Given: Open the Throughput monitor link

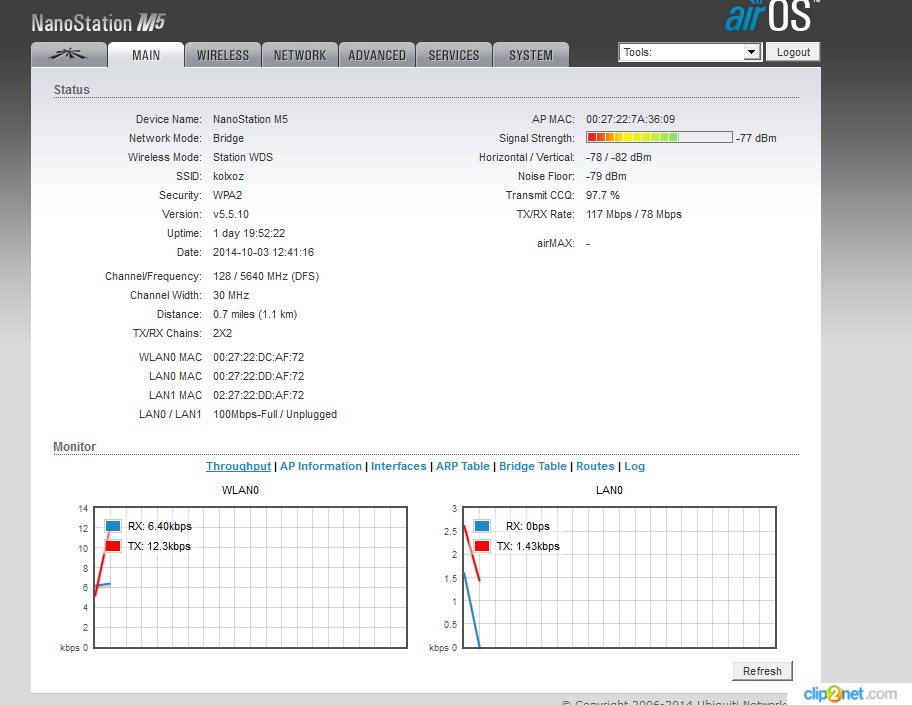Looking at the screenshot, I should (x=238, y=466).
